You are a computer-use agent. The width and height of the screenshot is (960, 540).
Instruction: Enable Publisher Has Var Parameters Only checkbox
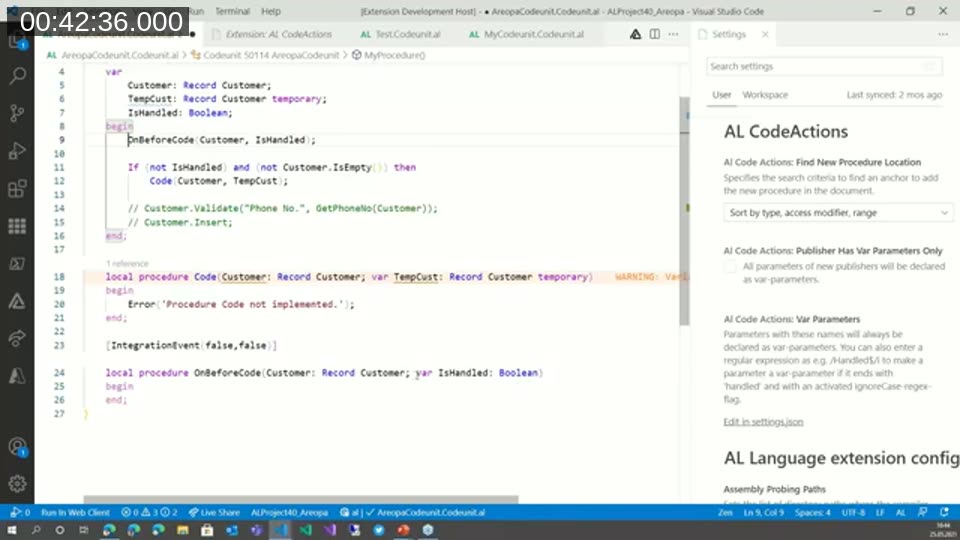point(730,266)
